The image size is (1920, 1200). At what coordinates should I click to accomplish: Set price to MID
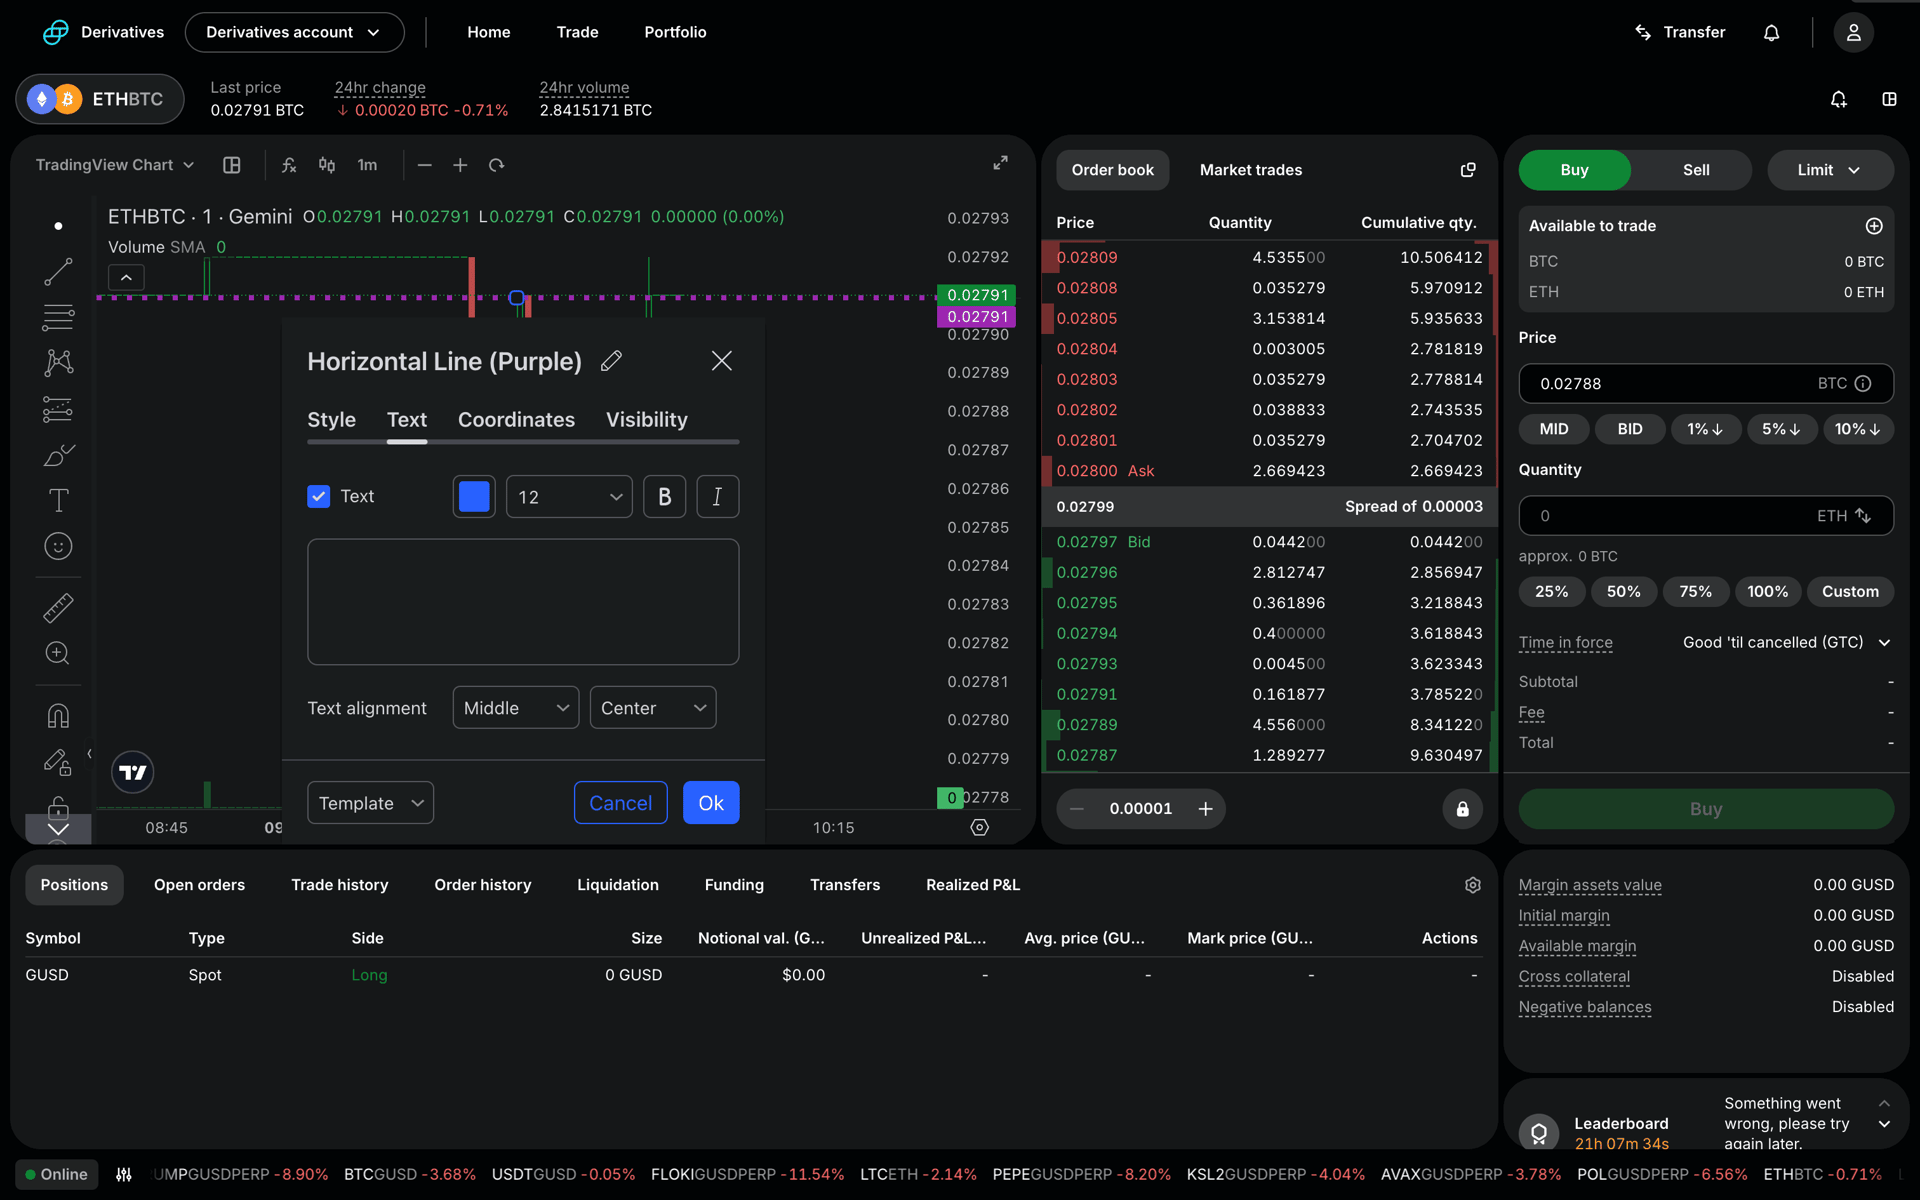(1553, 429)
